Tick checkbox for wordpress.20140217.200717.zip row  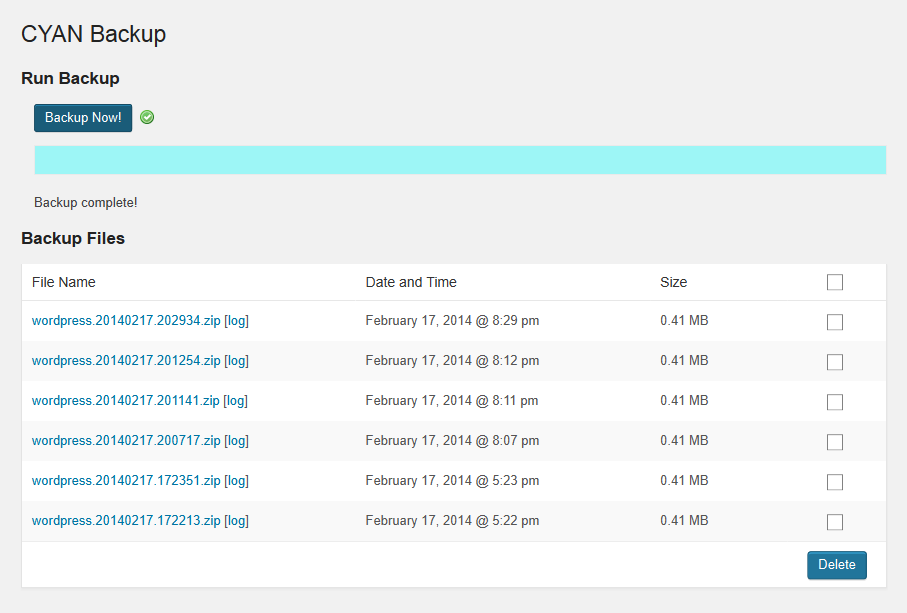click(x=835, y=442)
